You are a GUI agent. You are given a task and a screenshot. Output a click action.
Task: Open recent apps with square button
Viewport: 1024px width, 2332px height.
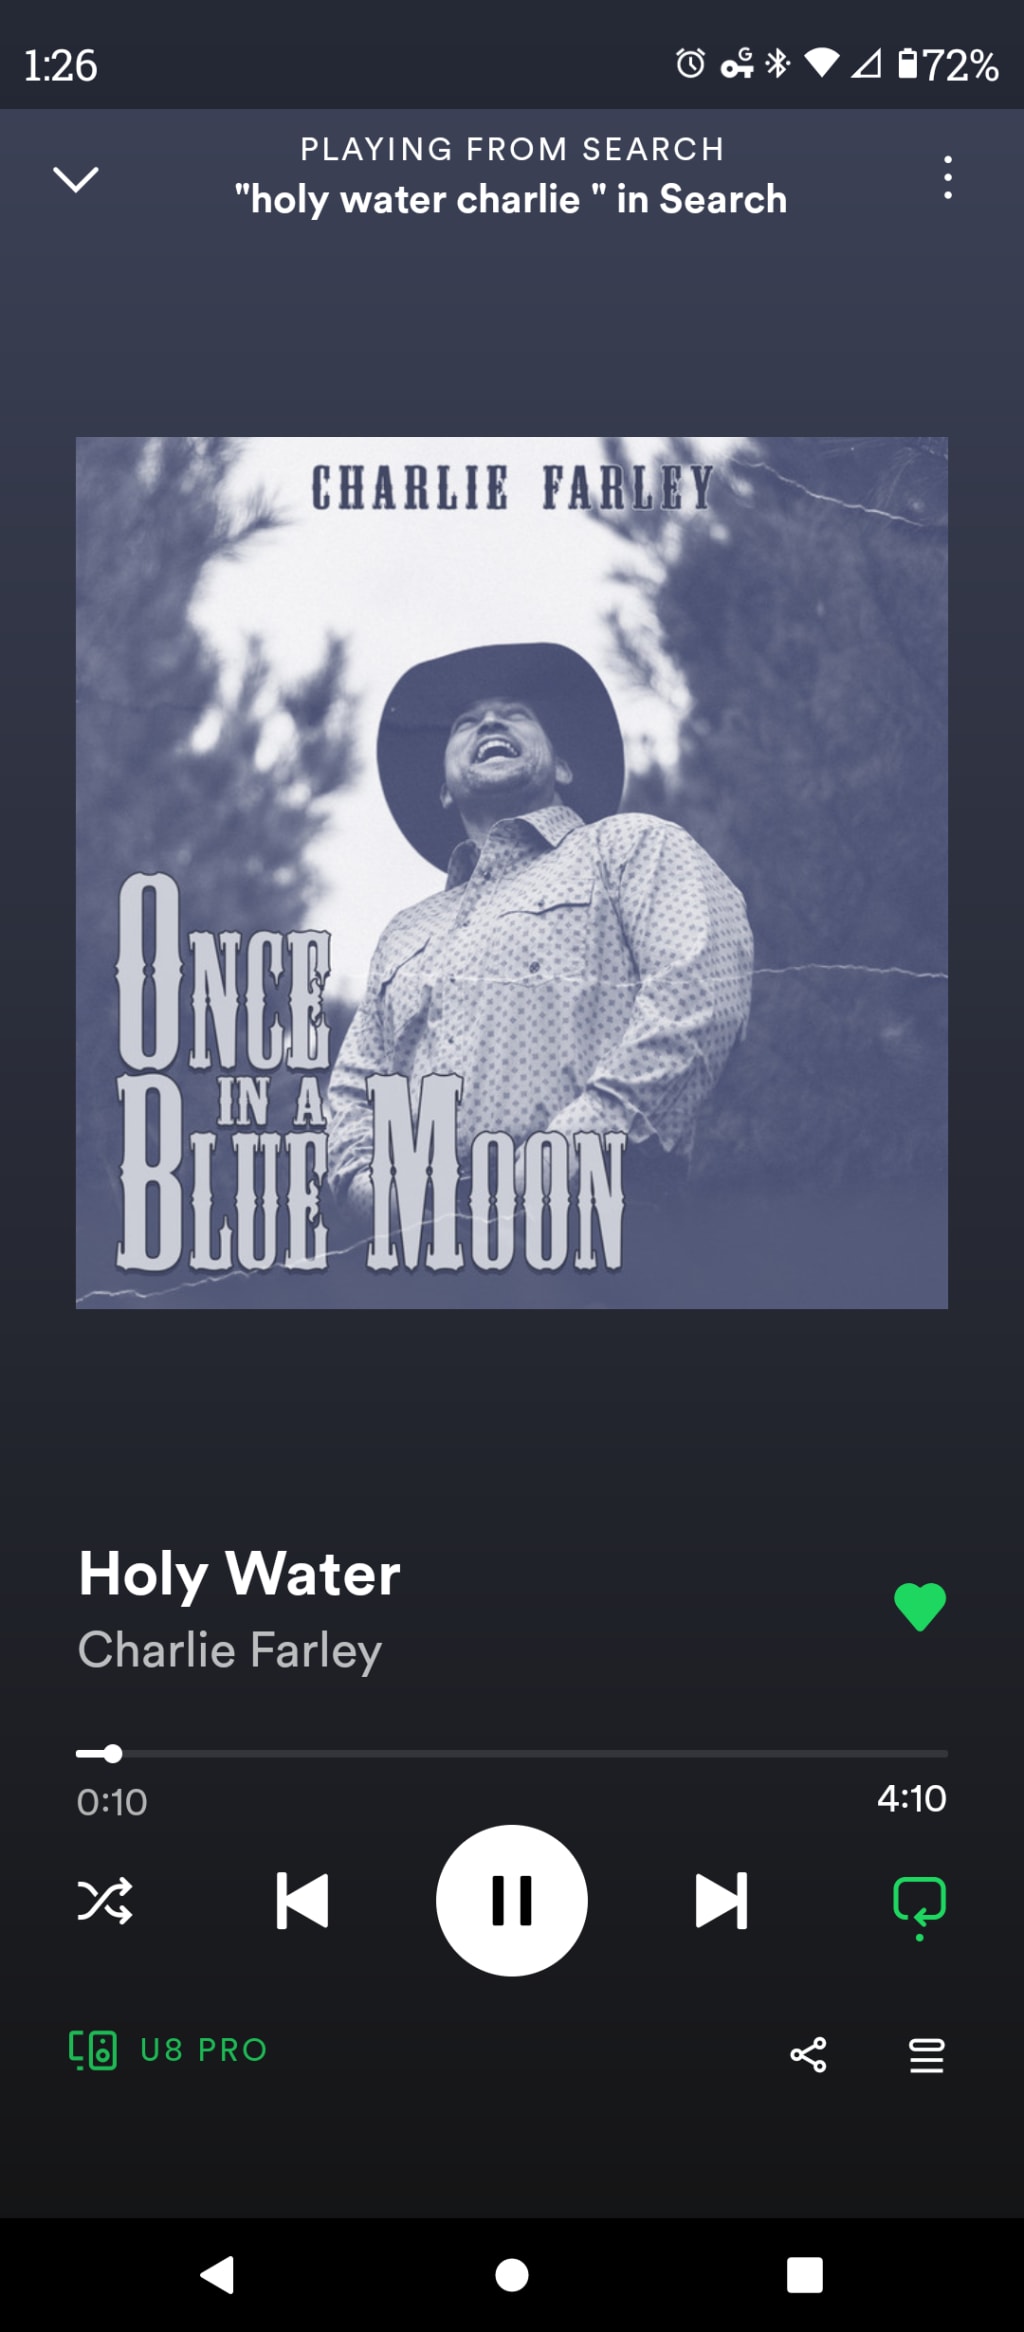click(x=805, y=2275)
